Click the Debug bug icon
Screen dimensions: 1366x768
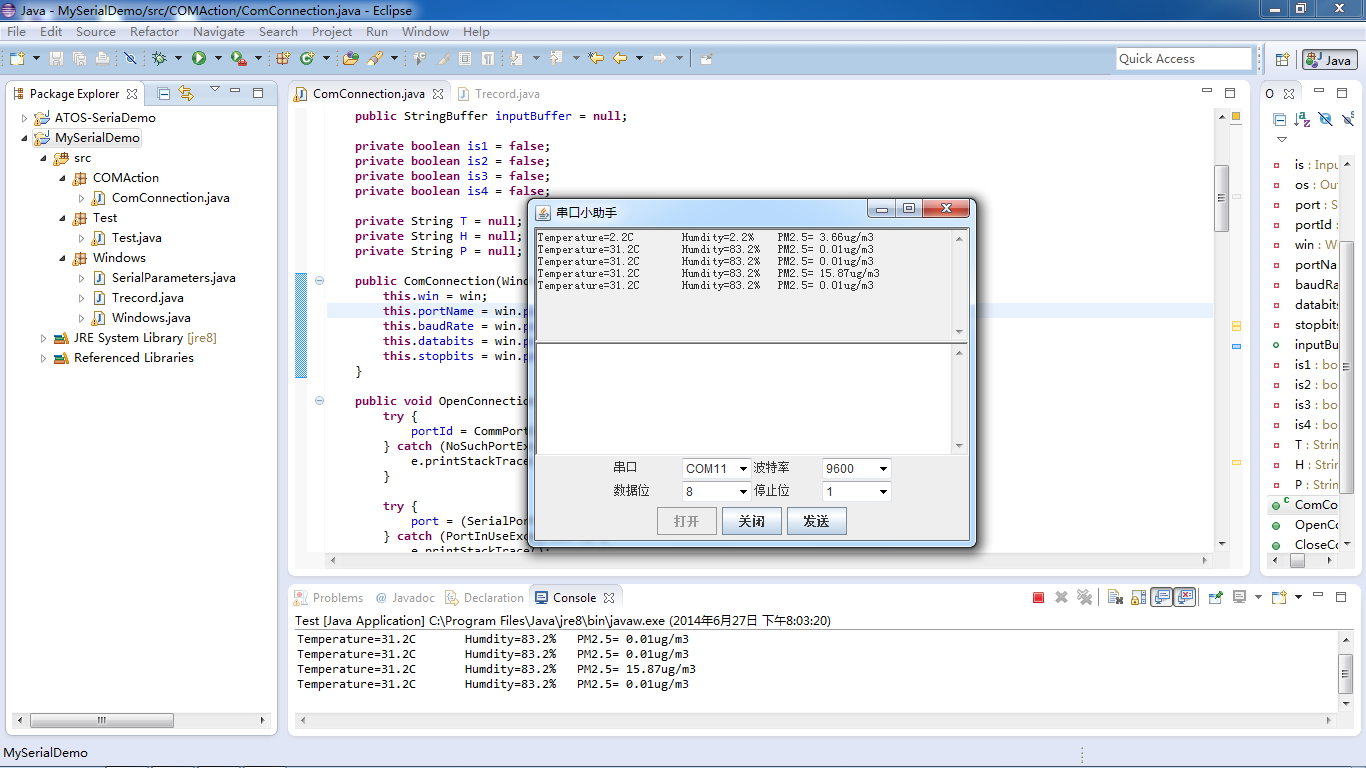pos(159,59)
